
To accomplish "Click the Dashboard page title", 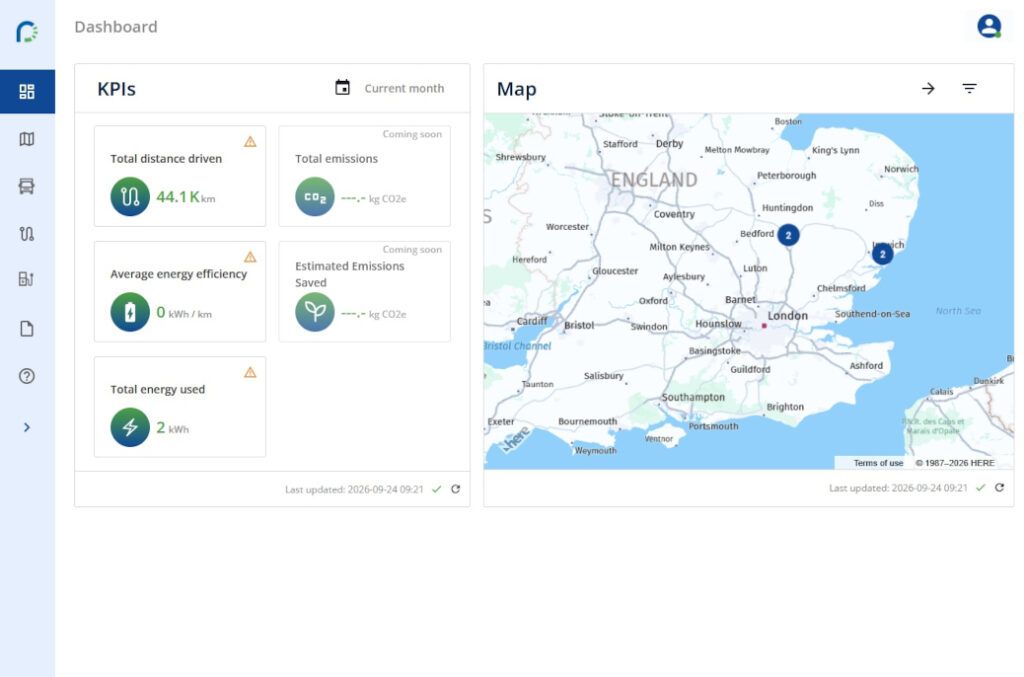I will point(116,27).
